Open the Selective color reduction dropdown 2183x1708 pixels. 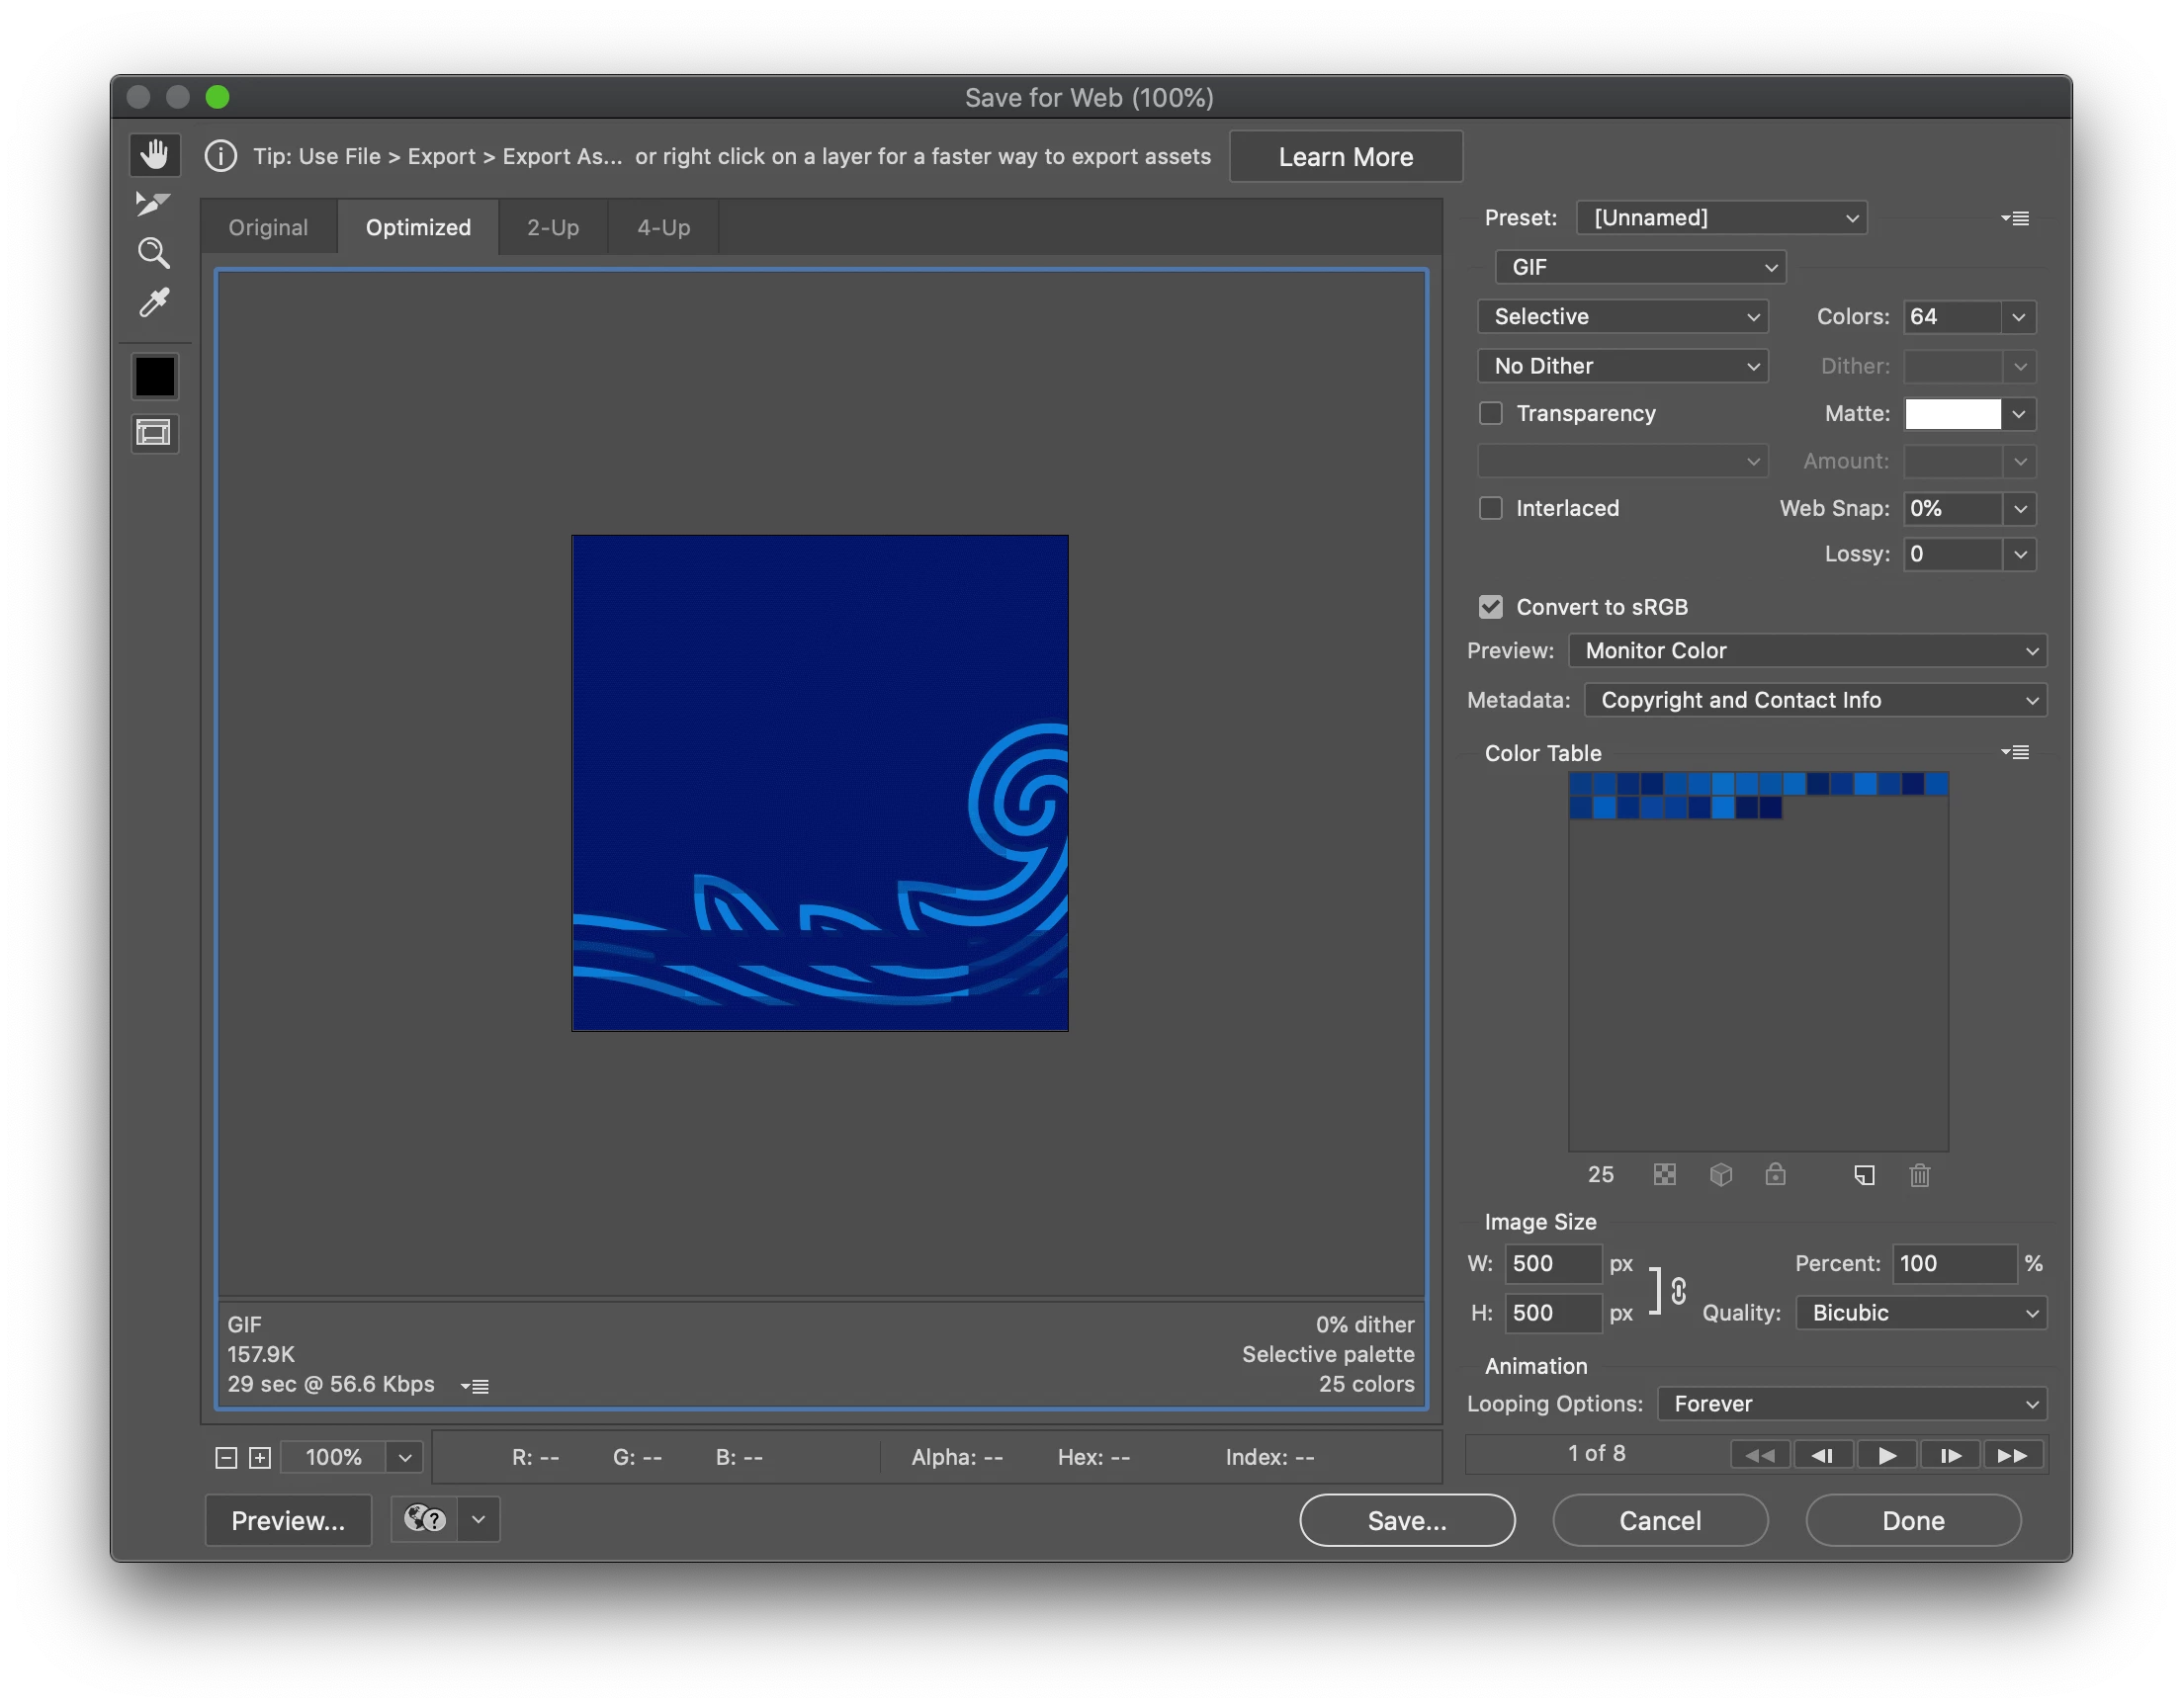point(1622,317)
